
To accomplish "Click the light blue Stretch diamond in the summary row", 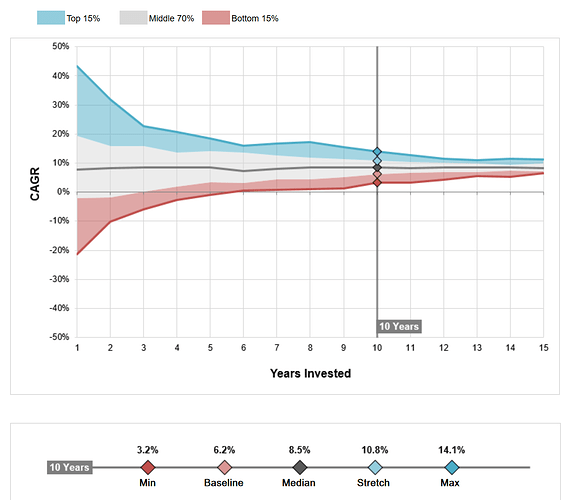I will tap(375, 467).
